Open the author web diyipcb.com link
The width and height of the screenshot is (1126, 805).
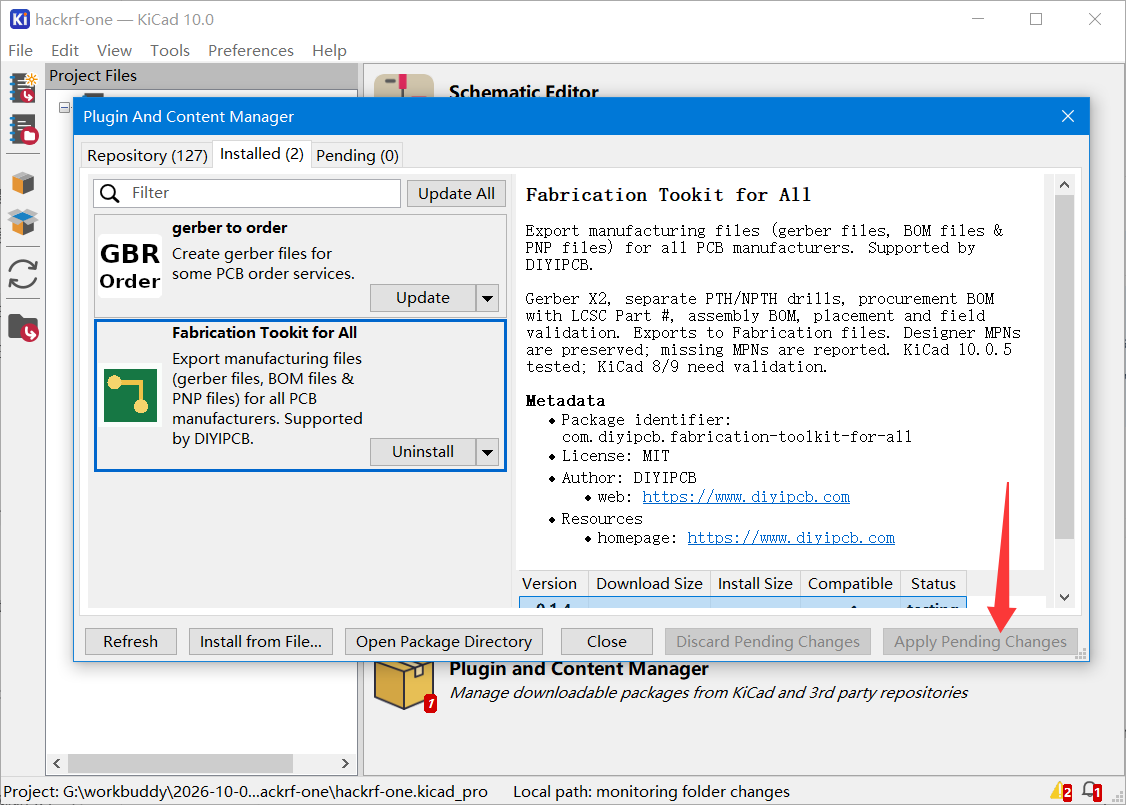click(746, 497)
